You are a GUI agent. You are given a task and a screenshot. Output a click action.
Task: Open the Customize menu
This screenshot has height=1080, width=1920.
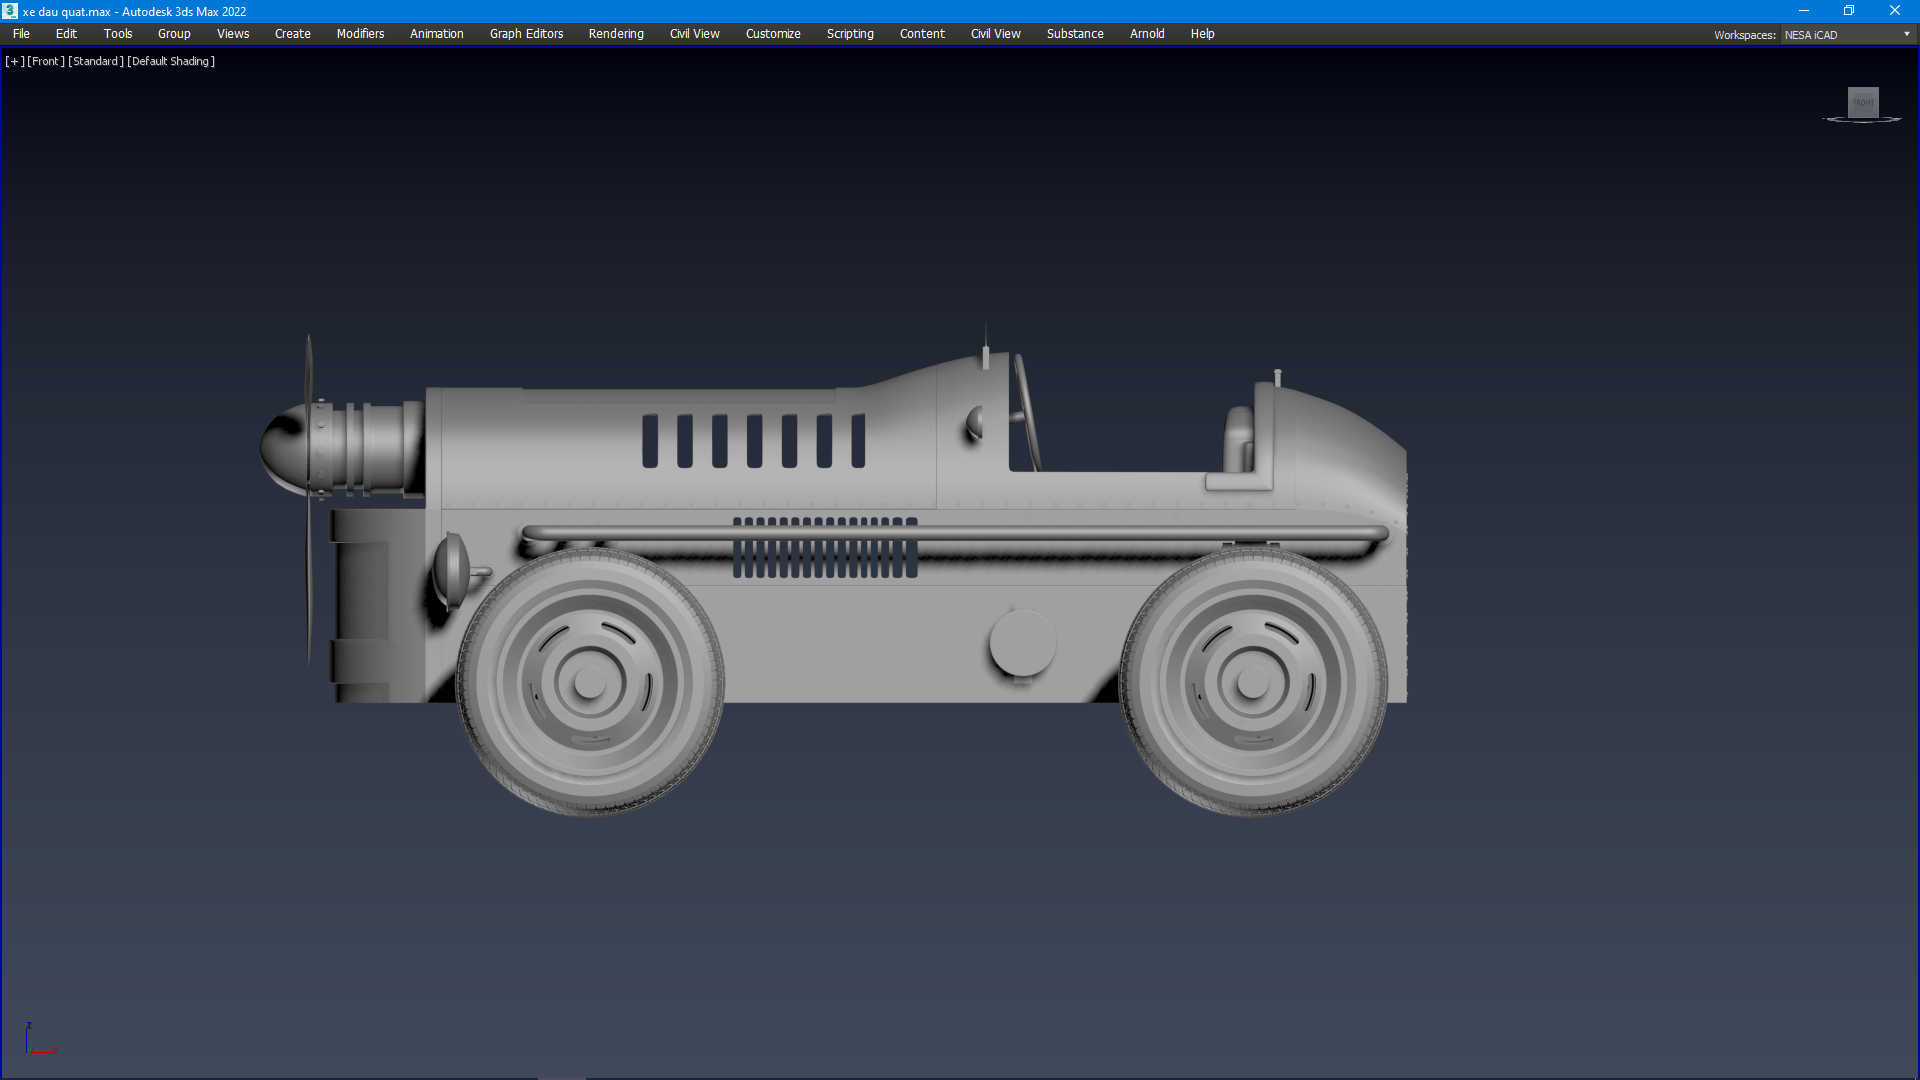tap(773, 34)
